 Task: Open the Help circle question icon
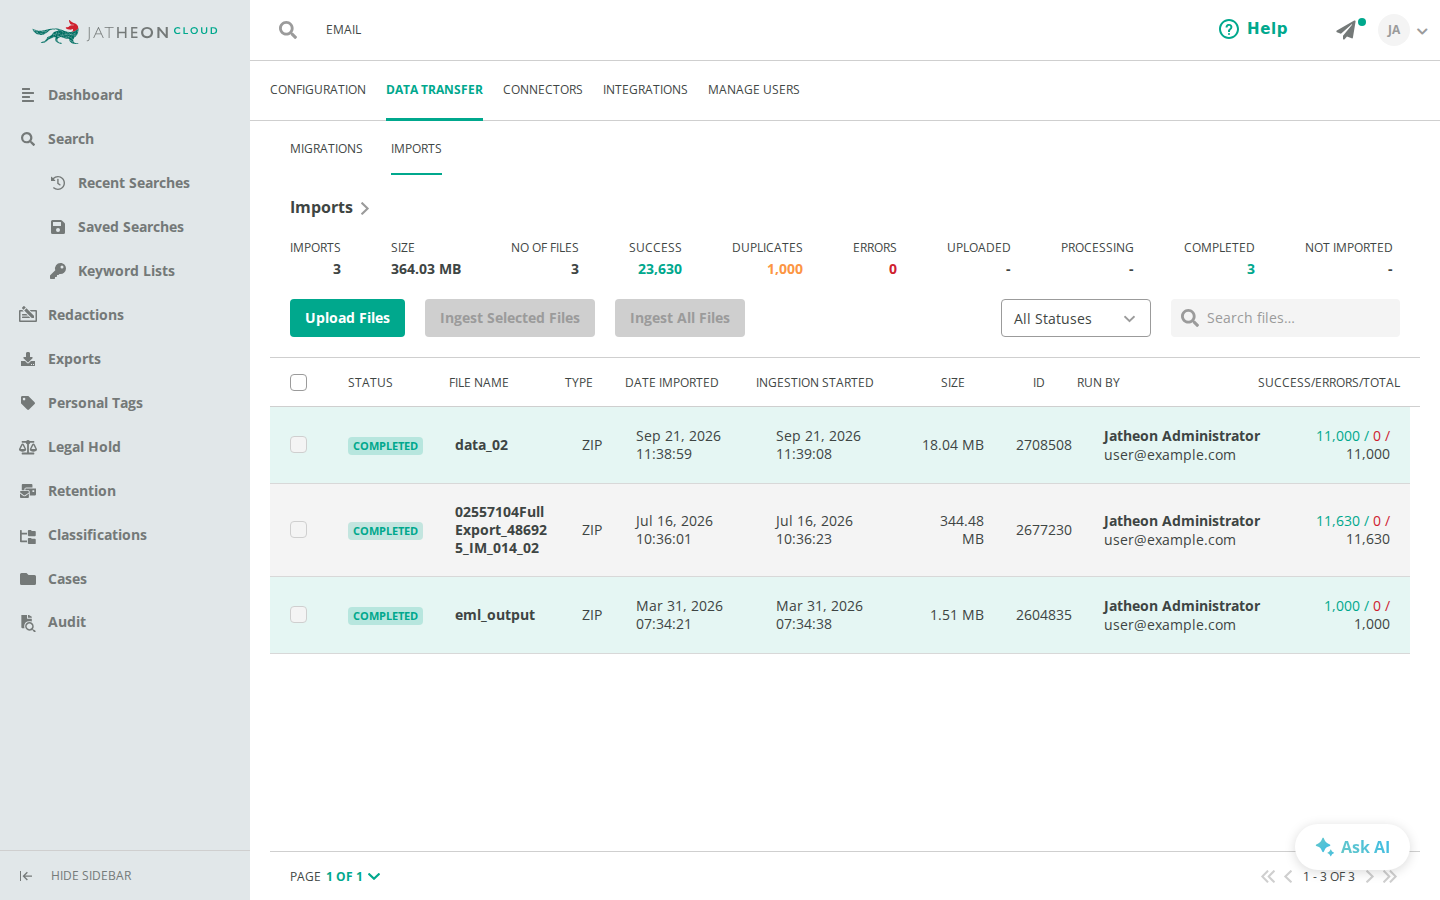(1229, 29)
